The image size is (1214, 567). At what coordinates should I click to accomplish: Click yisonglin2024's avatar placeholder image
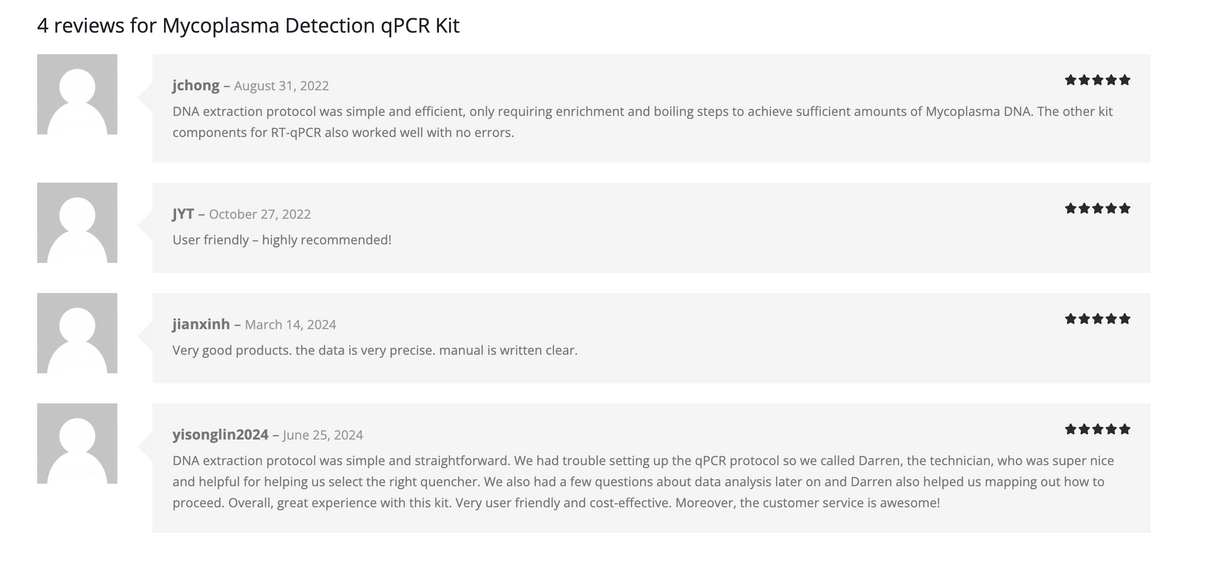click(x=77, y=443)
